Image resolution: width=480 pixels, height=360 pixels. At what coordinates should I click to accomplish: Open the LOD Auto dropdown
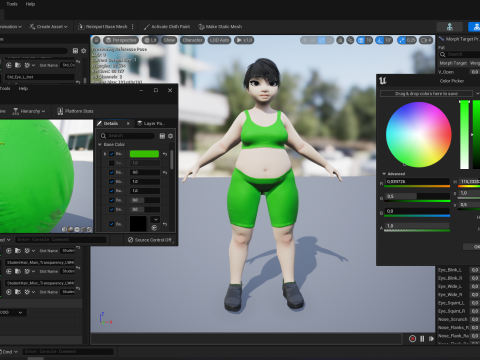219,40
